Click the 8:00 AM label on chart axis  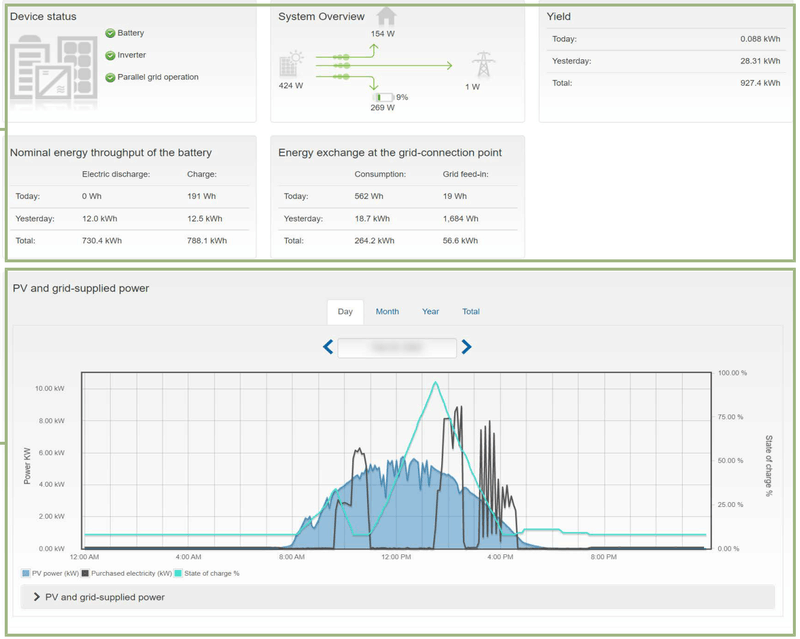tap(292, 557)
